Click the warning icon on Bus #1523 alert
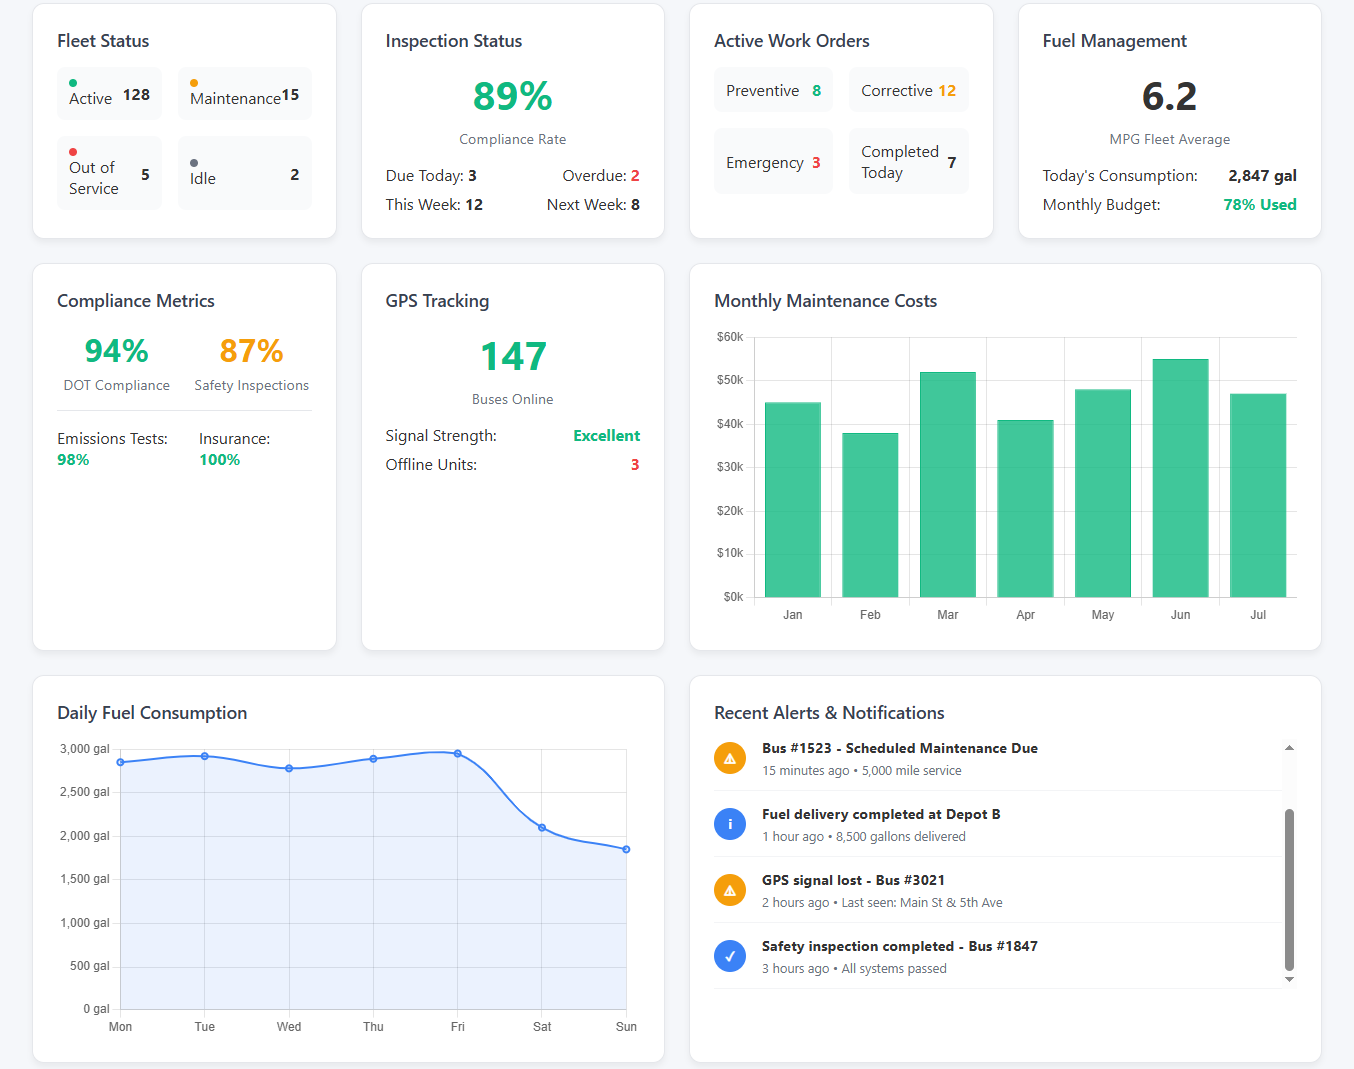This screenshot has height=1069, width=1354. point(730,758)
